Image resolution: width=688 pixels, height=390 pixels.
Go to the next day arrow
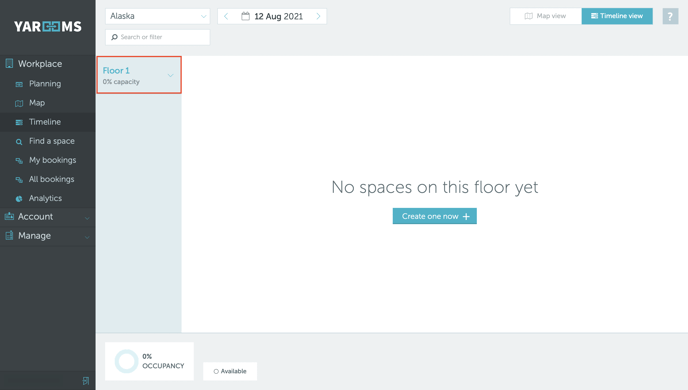[319, 16]
